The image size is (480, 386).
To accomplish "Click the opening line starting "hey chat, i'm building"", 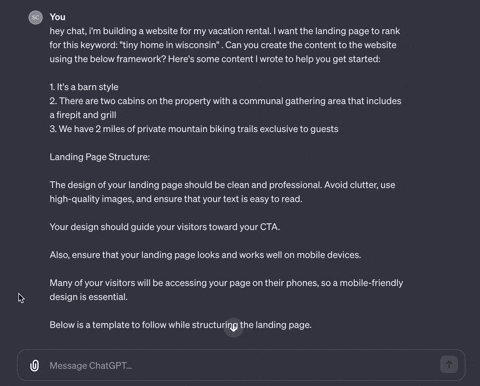I will click(x=225, y=31).
